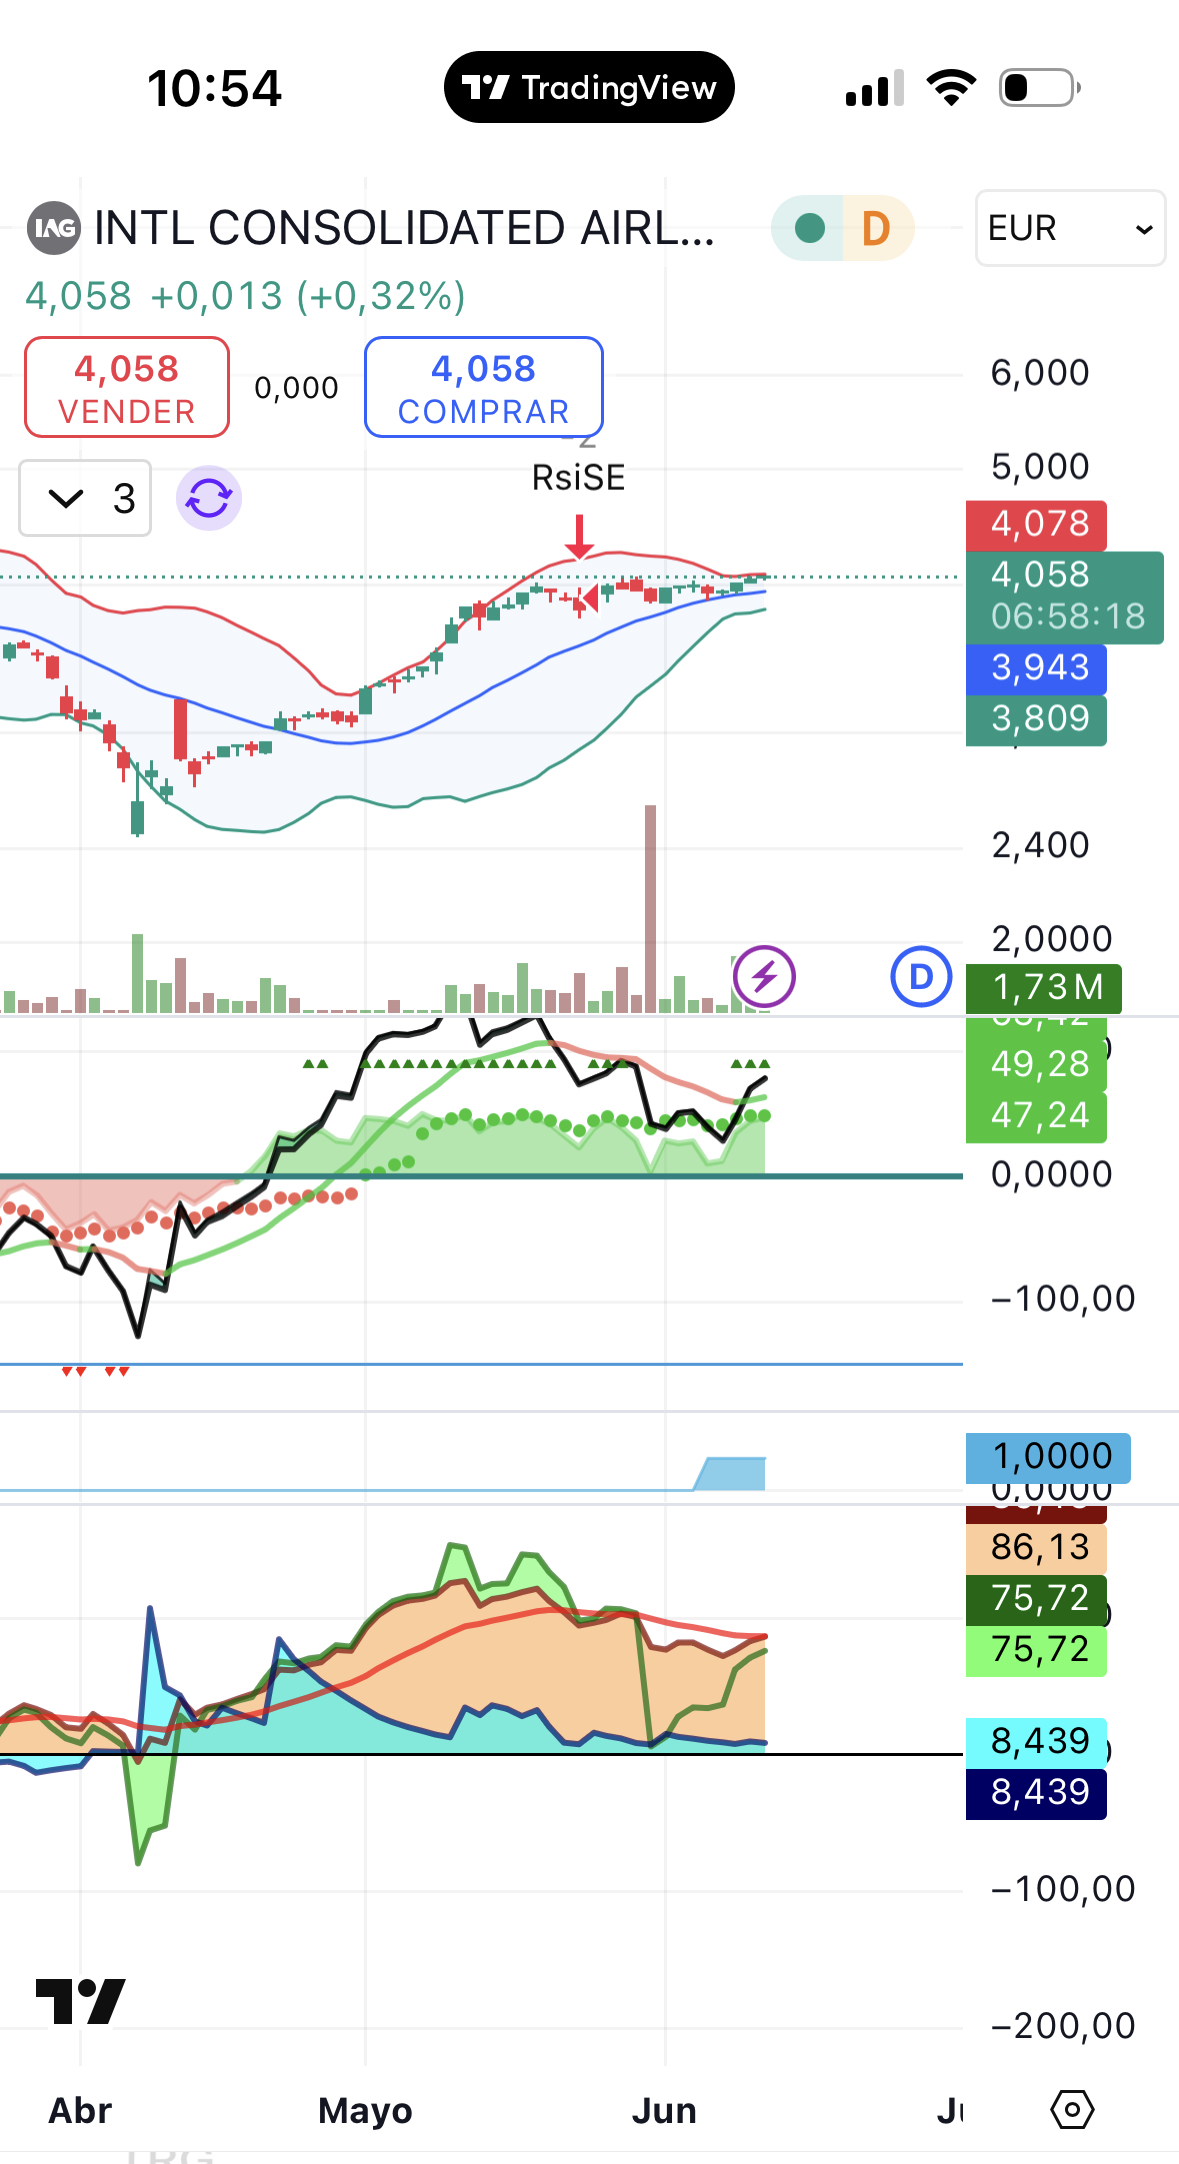Tap the Wi-Fi status icon
This screenshot has width=1179, height=2164.
pos(951,88)
